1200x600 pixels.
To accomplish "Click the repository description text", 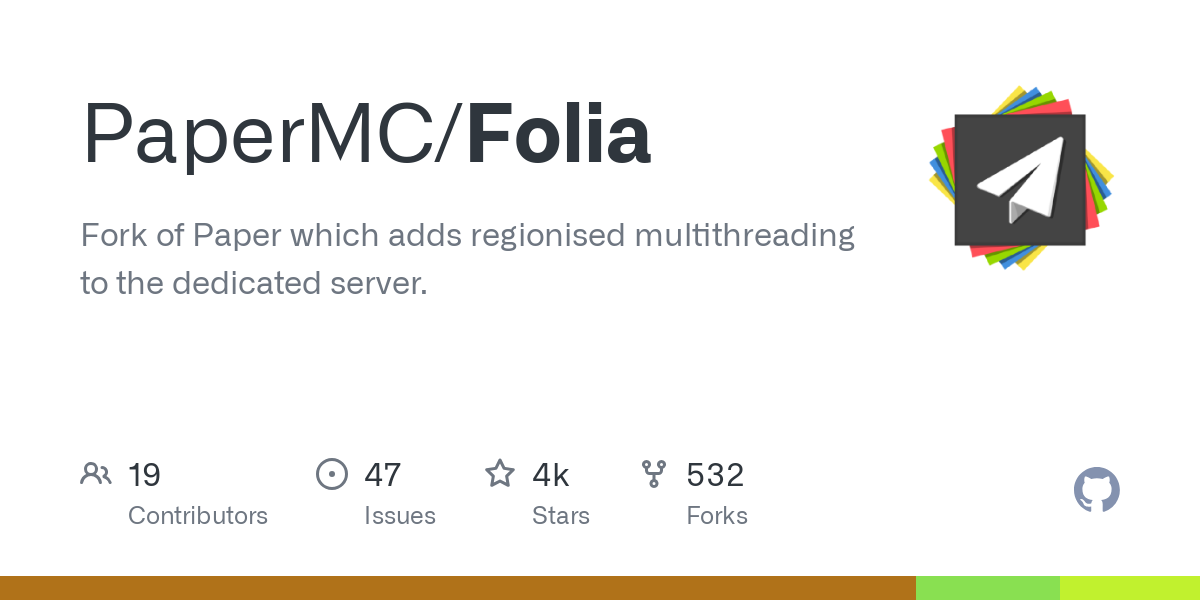I will (x=467, y=259).
